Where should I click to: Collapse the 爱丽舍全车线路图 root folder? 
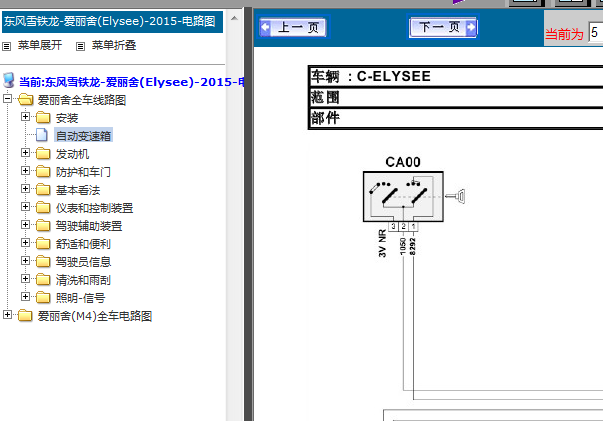coord(7,99)
